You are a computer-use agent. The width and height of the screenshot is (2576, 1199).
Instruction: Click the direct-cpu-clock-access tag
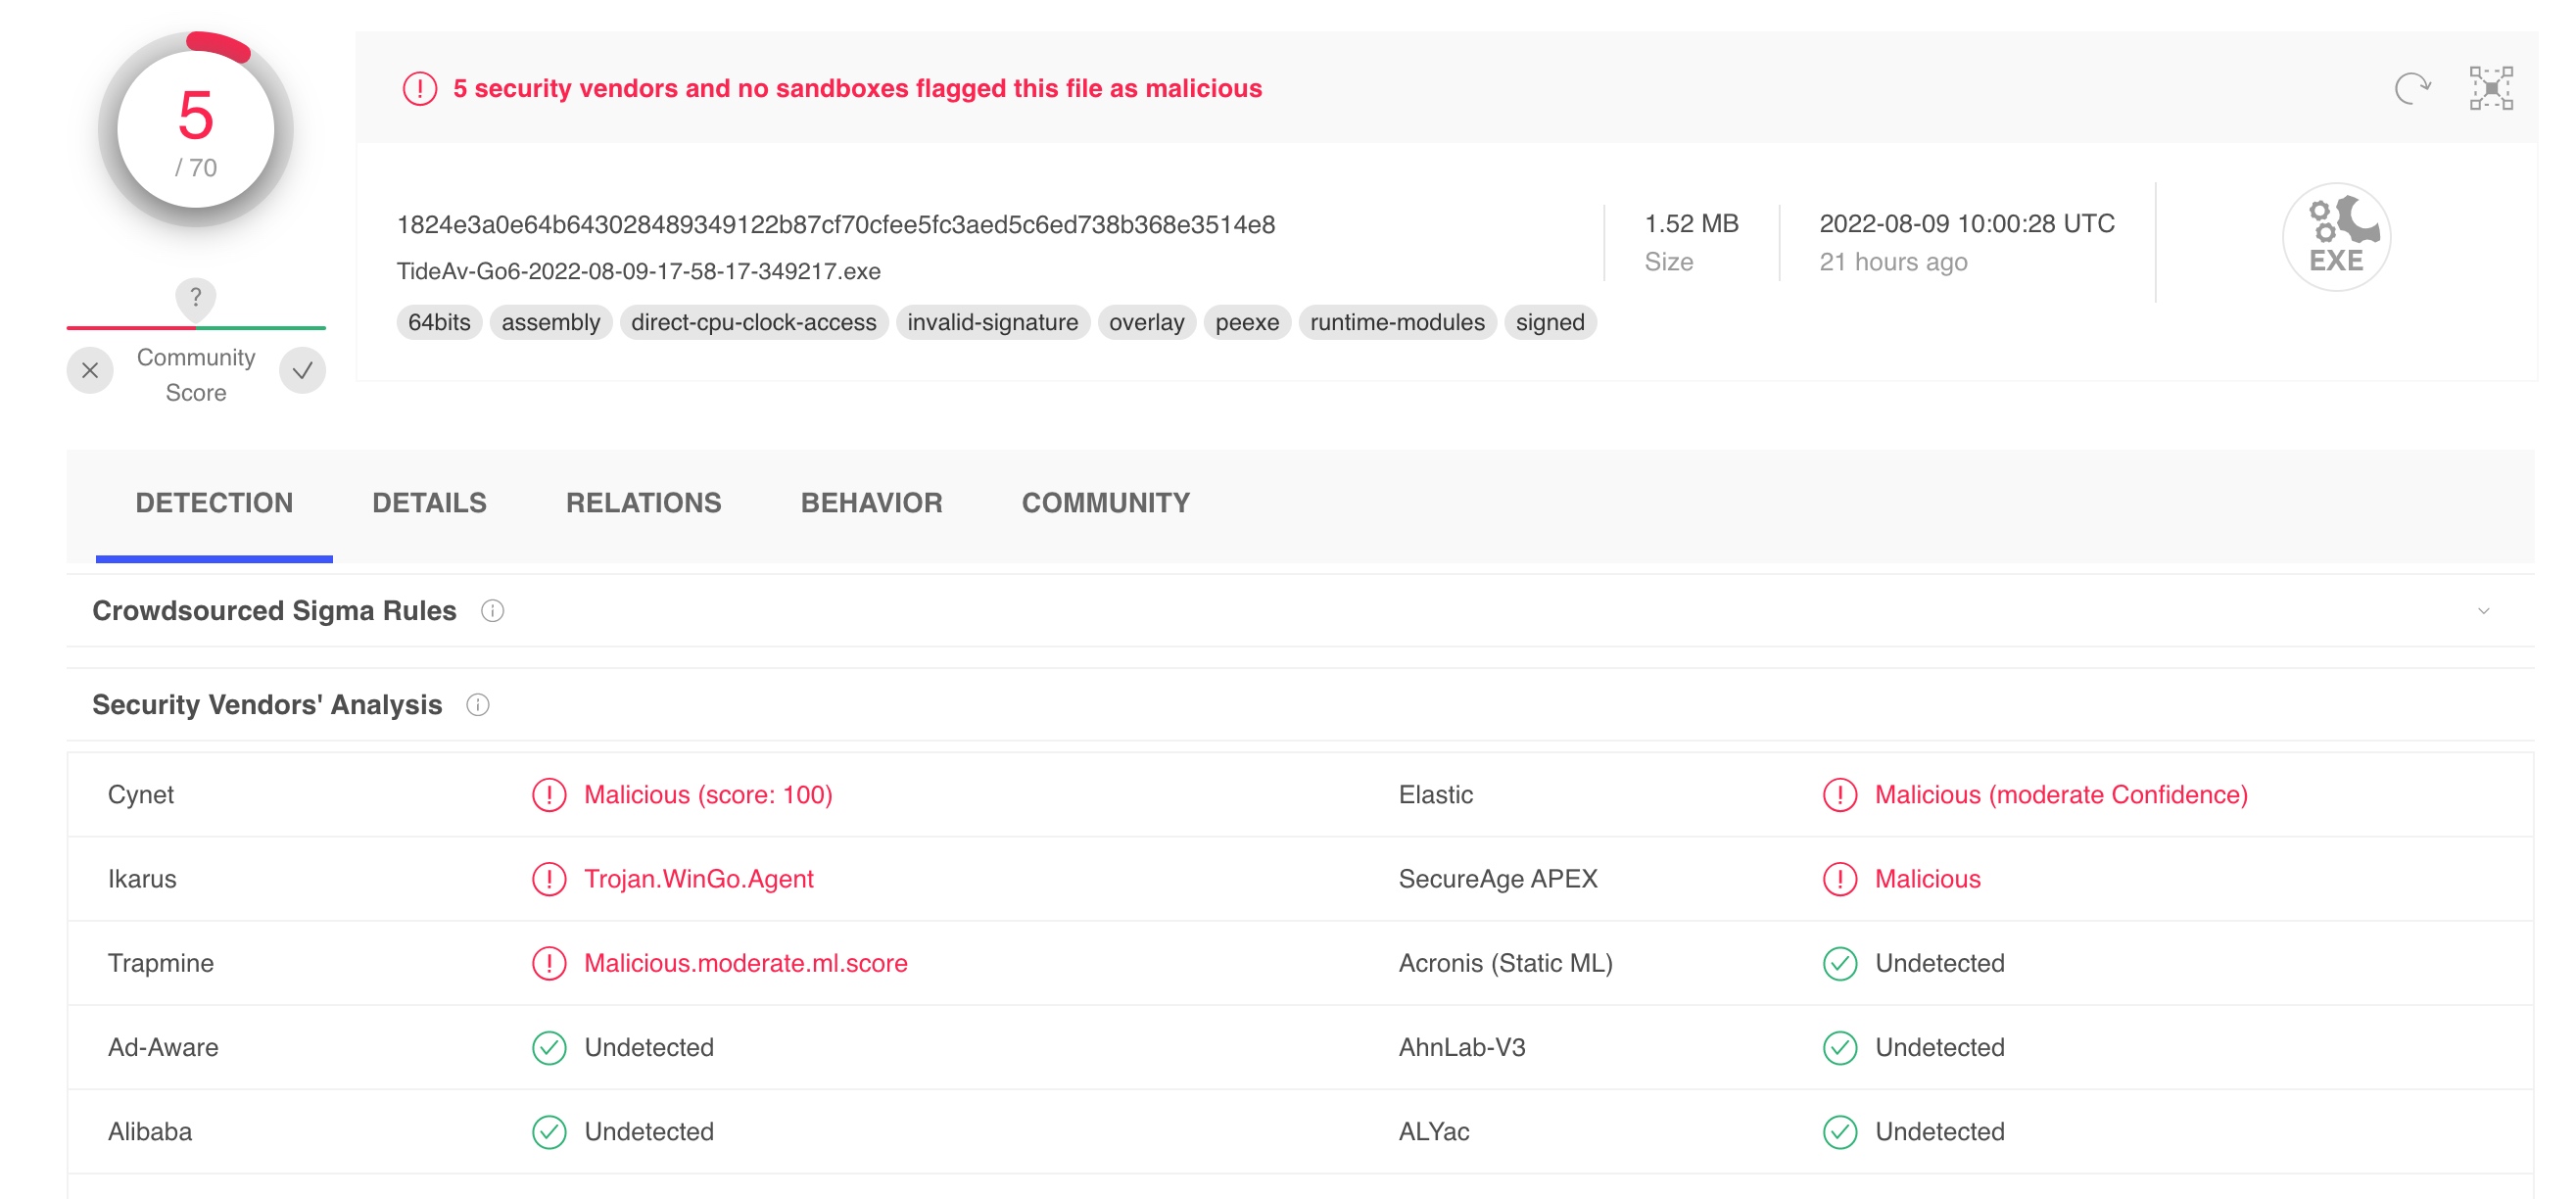point(753,322)
